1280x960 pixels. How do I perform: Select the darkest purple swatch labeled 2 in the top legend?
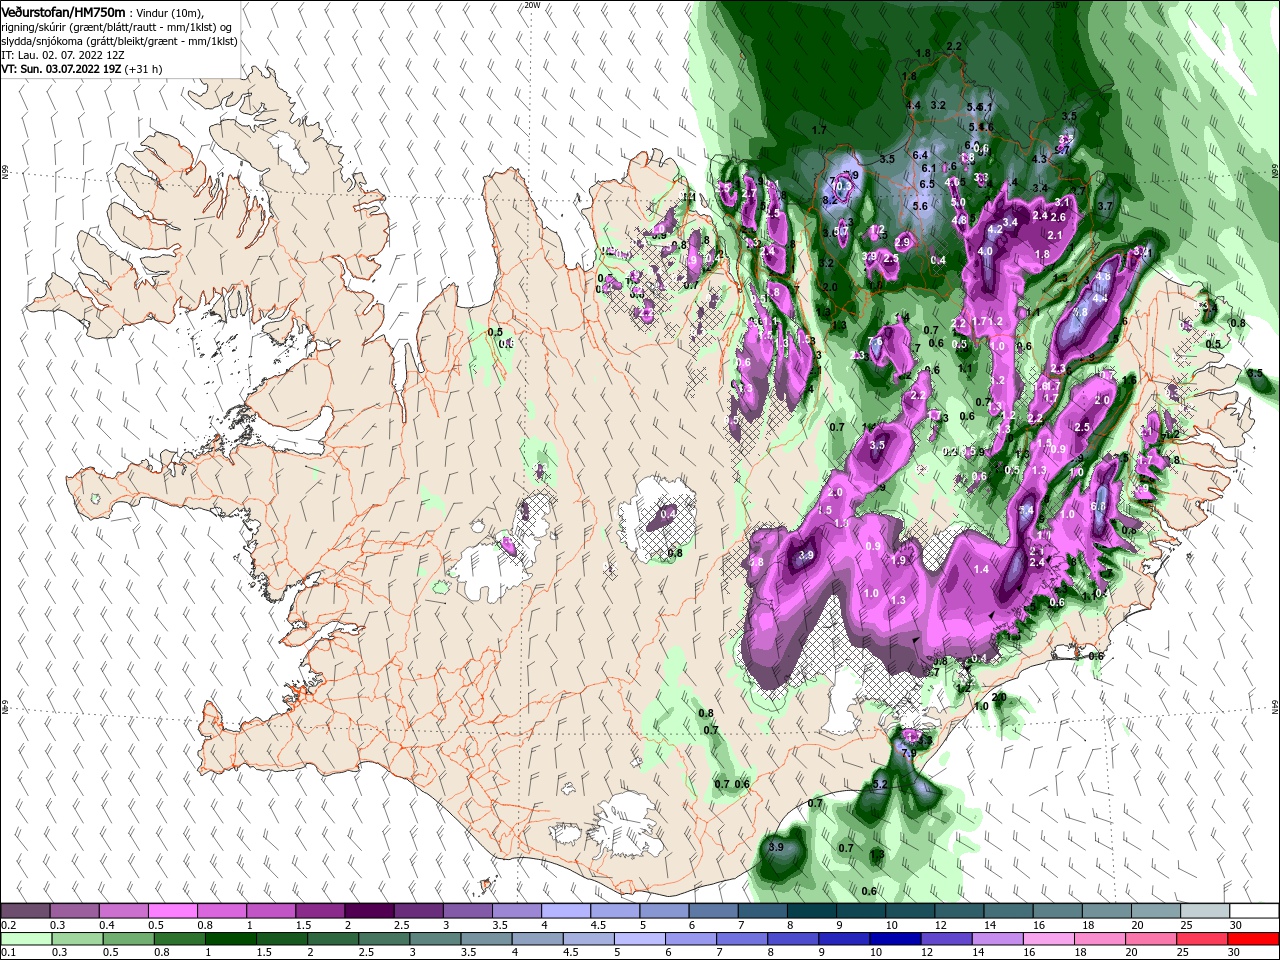tap(368, 911)
